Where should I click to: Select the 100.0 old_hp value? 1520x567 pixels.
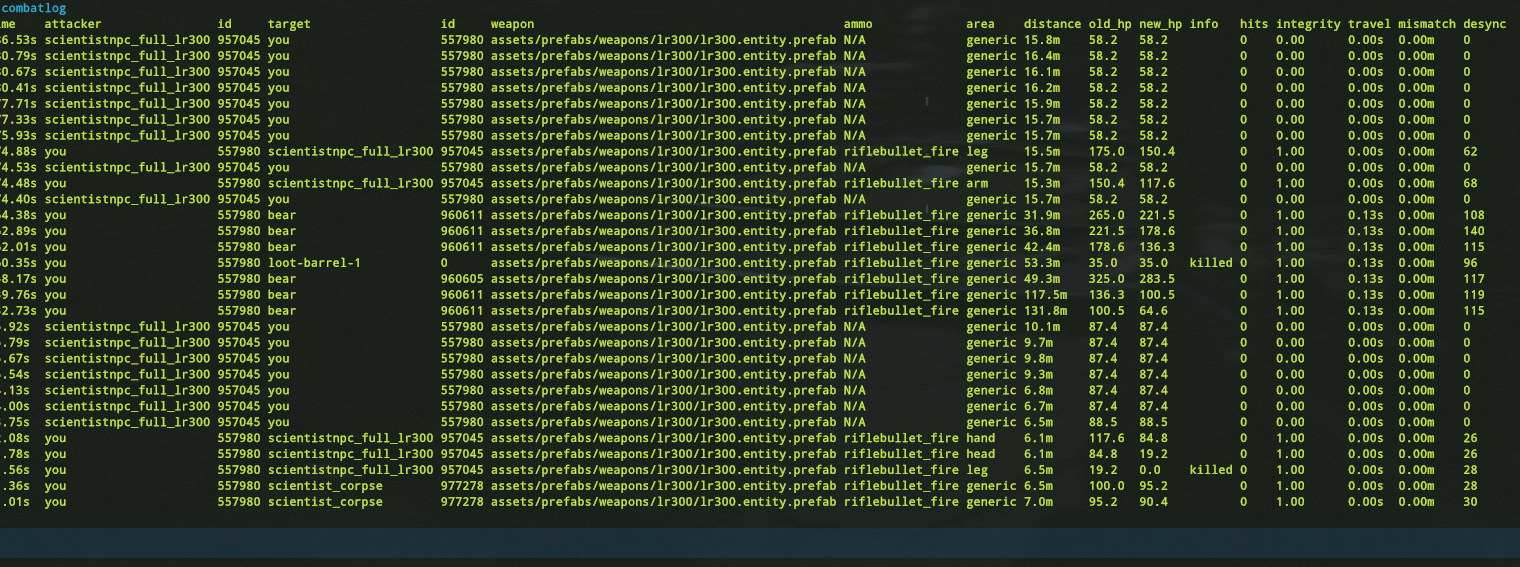click(x=1106, y=486)
